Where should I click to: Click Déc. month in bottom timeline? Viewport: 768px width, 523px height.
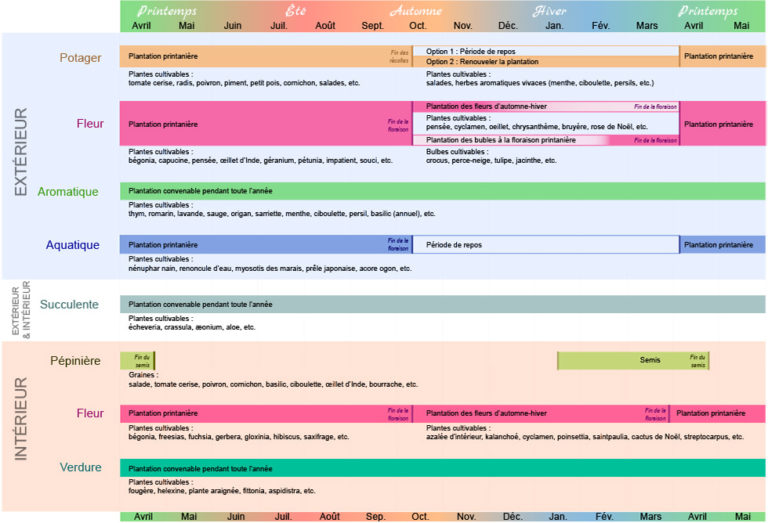point(512,517)
